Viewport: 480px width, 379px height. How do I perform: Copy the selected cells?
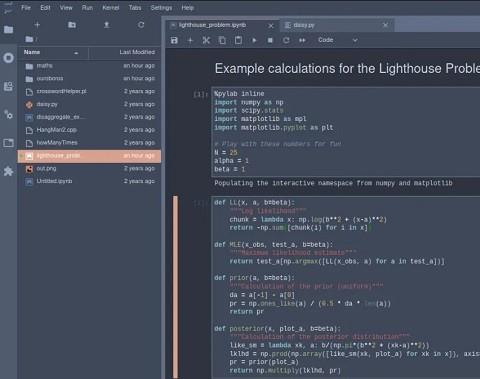tap(222, 40)
